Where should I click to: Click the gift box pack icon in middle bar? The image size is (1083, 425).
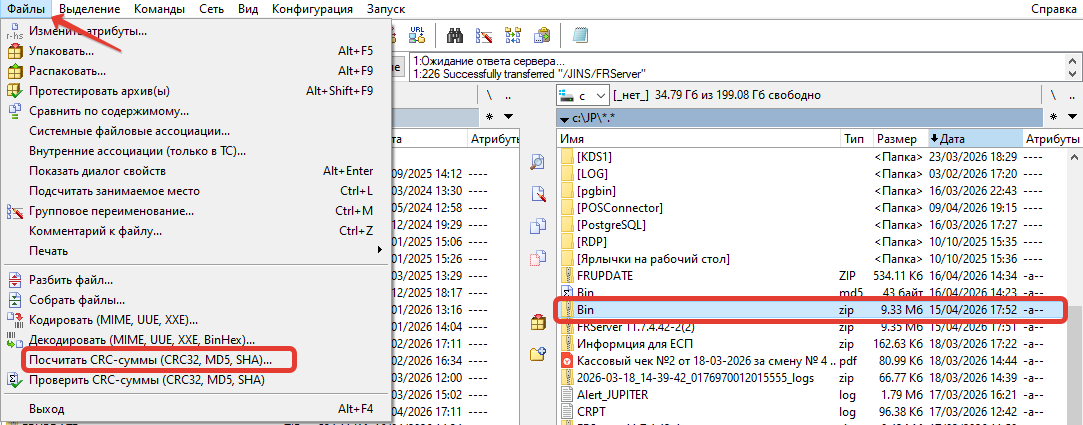click(x=538, y=322)
